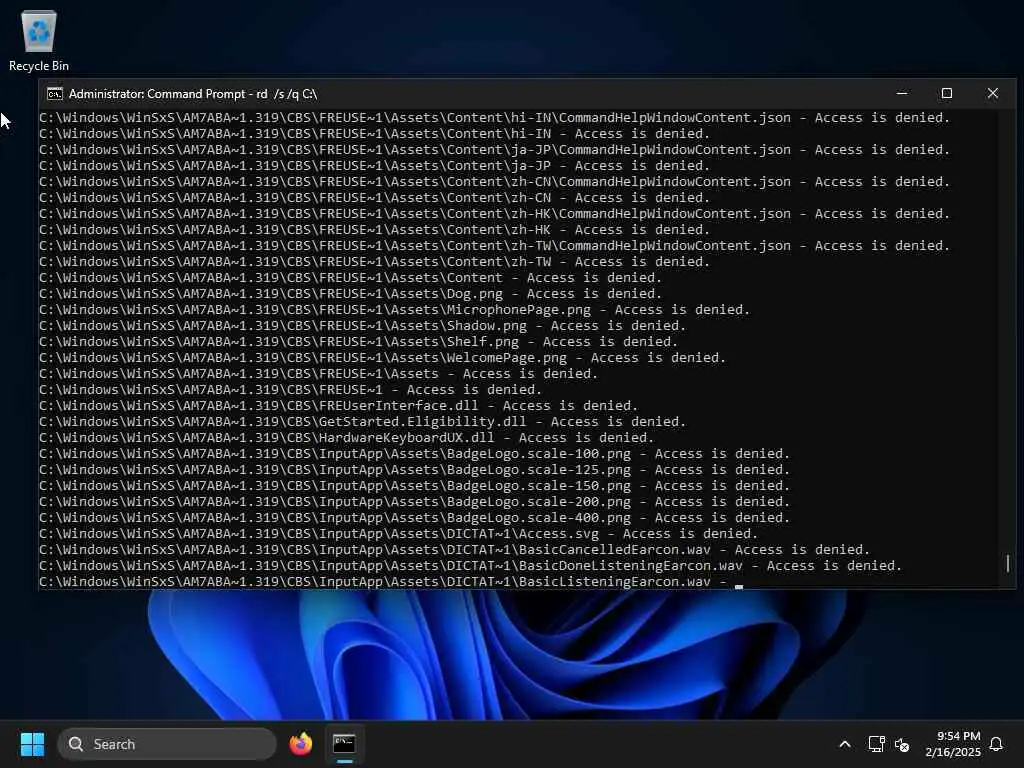
Task: Maximize the Command Prompt window
Action: [946, 93]
